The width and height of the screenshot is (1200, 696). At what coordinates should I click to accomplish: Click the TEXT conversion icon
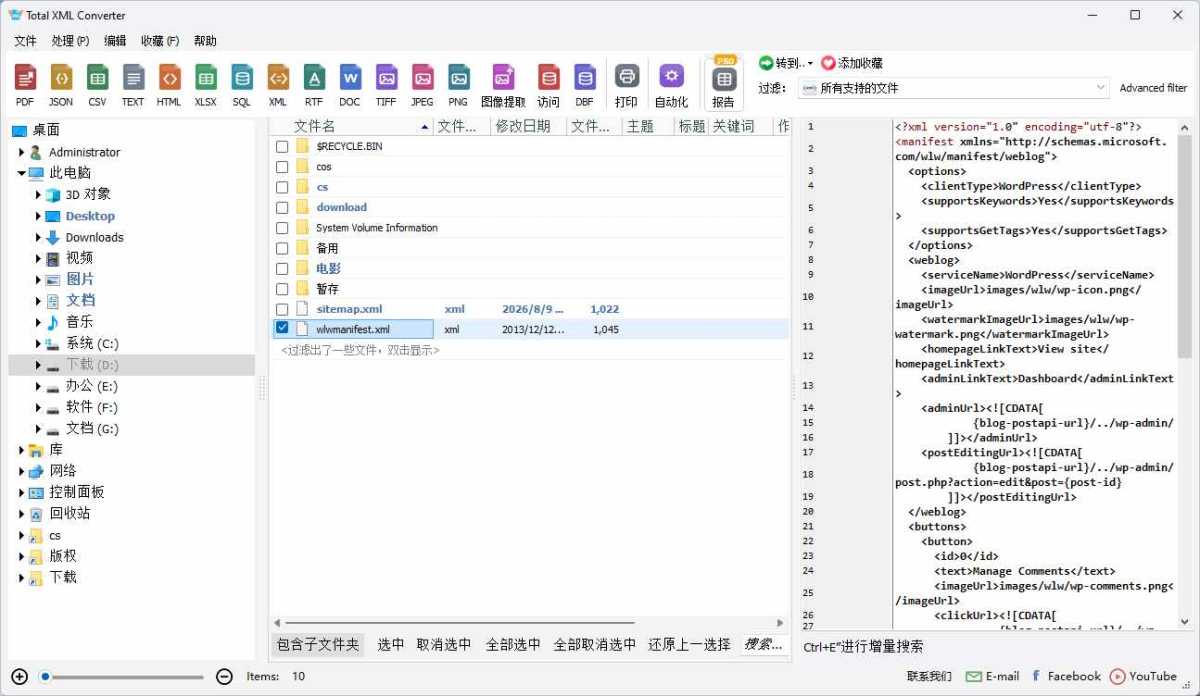[x=133, y=85]
